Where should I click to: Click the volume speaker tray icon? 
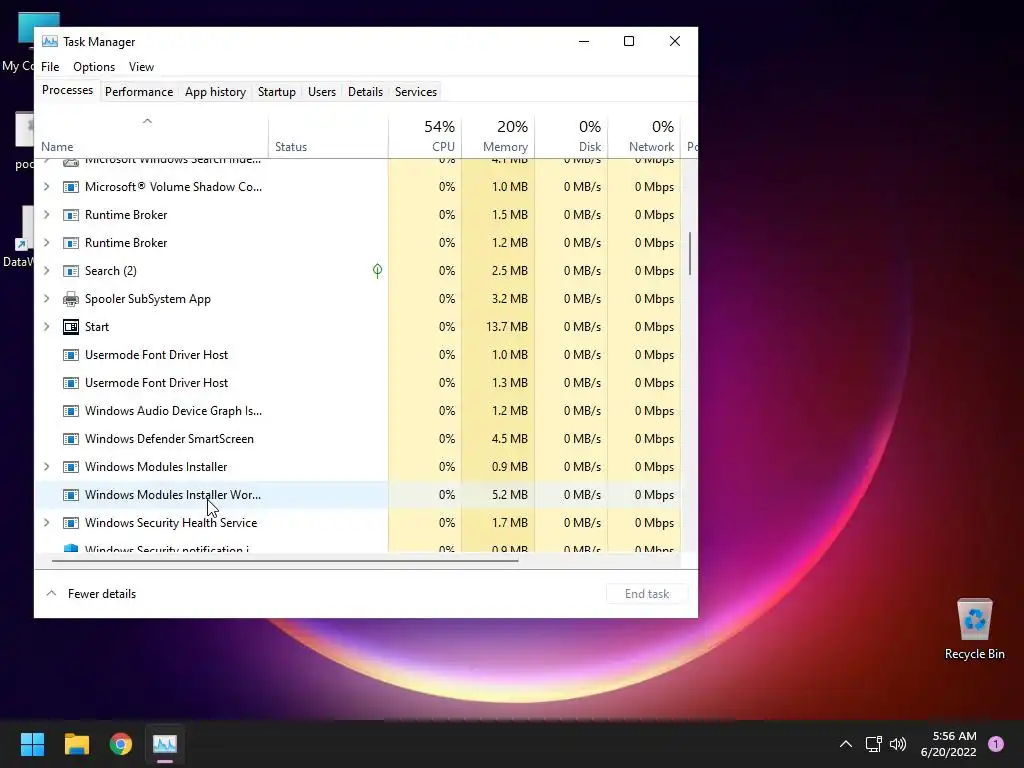point(898,744)
